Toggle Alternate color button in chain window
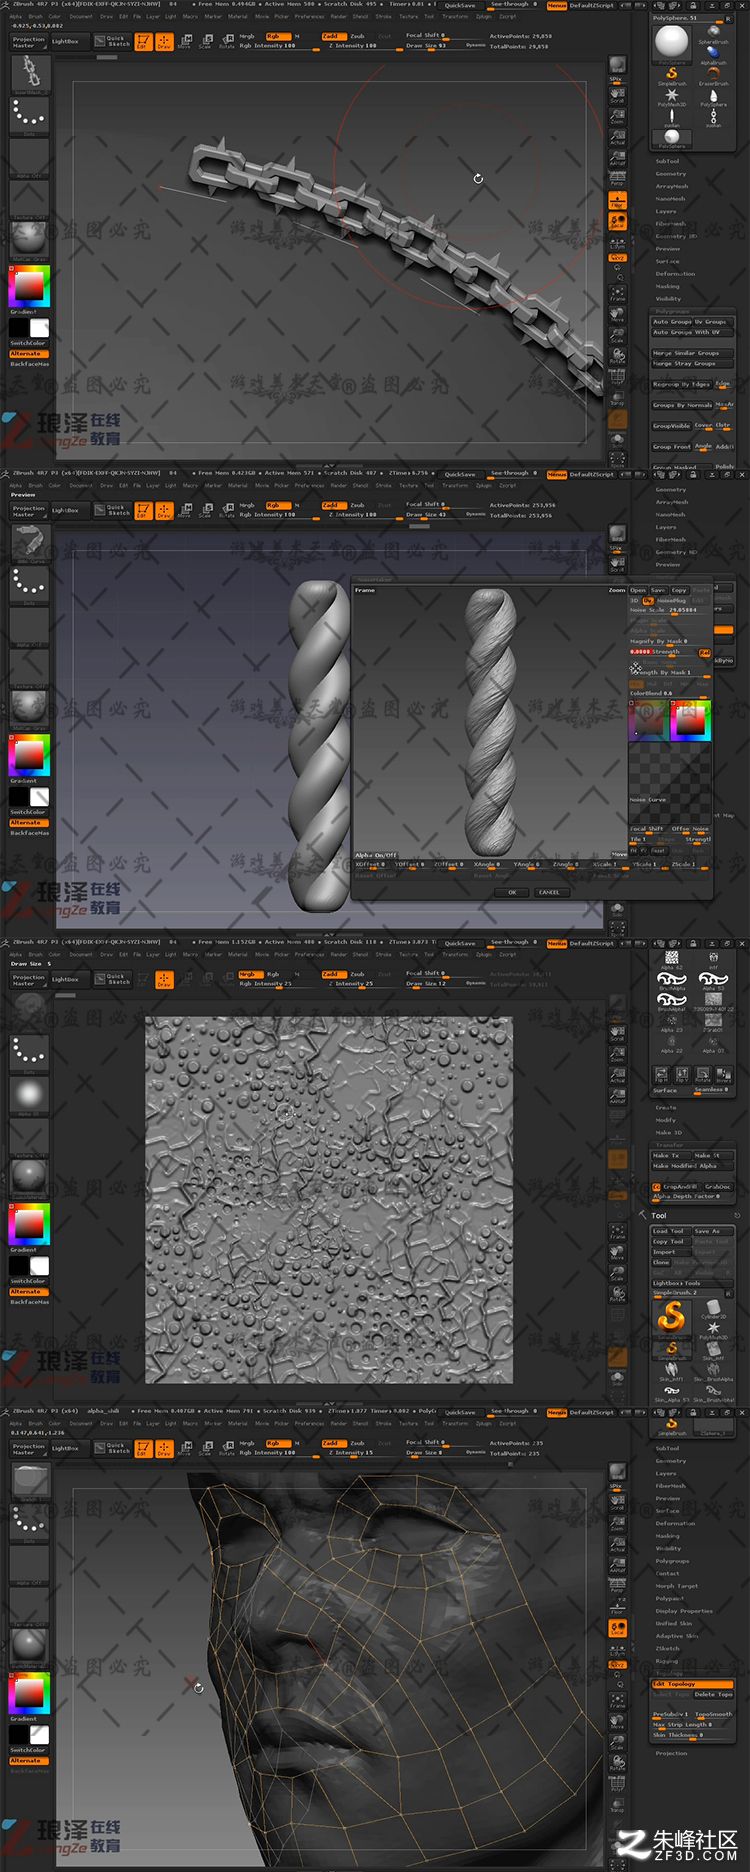The height and width of the screenshot is (1872, 750). click(29, 353)
